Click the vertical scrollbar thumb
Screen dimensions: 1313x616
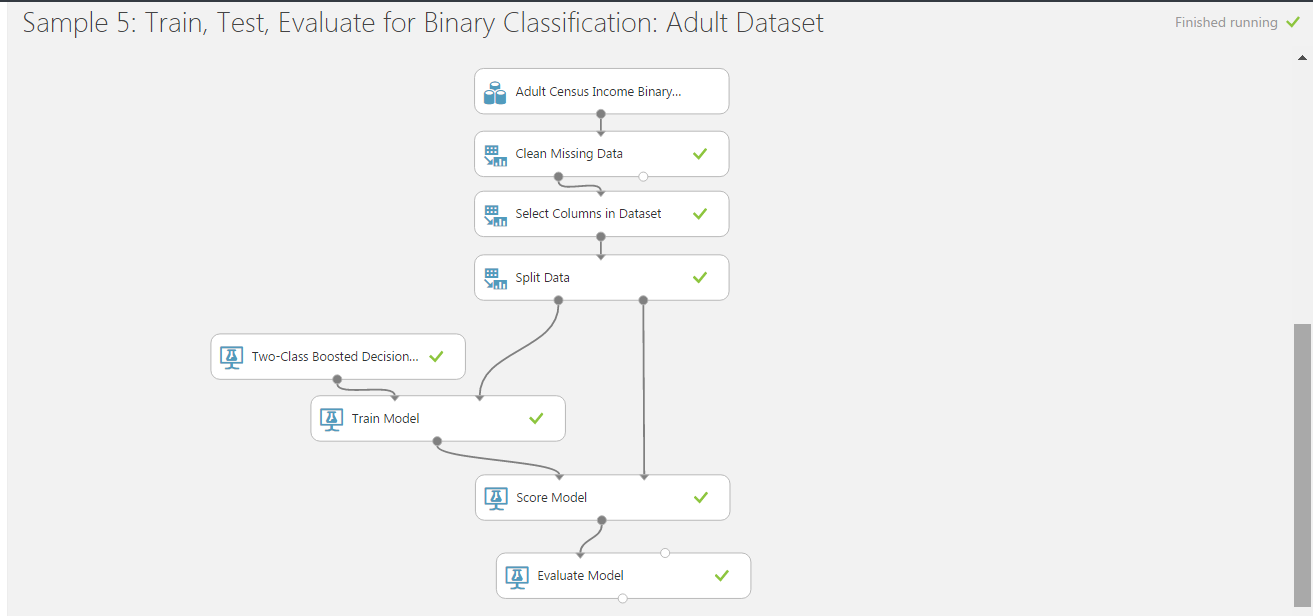click(1303, 465)
